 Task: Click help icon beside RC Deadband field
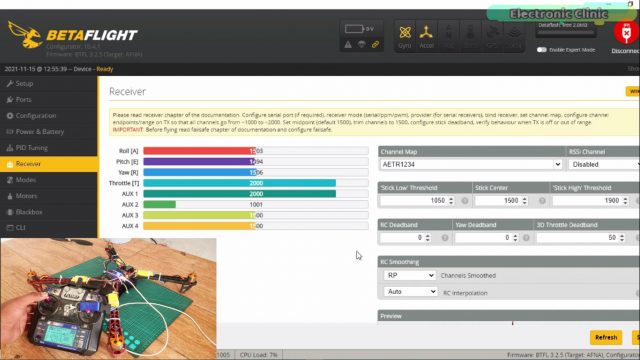(x=445, y=238)
